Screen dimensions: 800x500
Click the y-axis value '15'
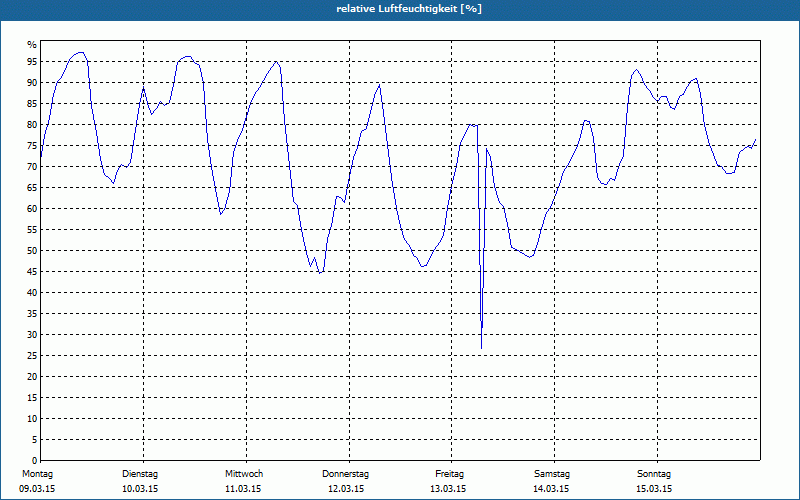coord(32,397)
